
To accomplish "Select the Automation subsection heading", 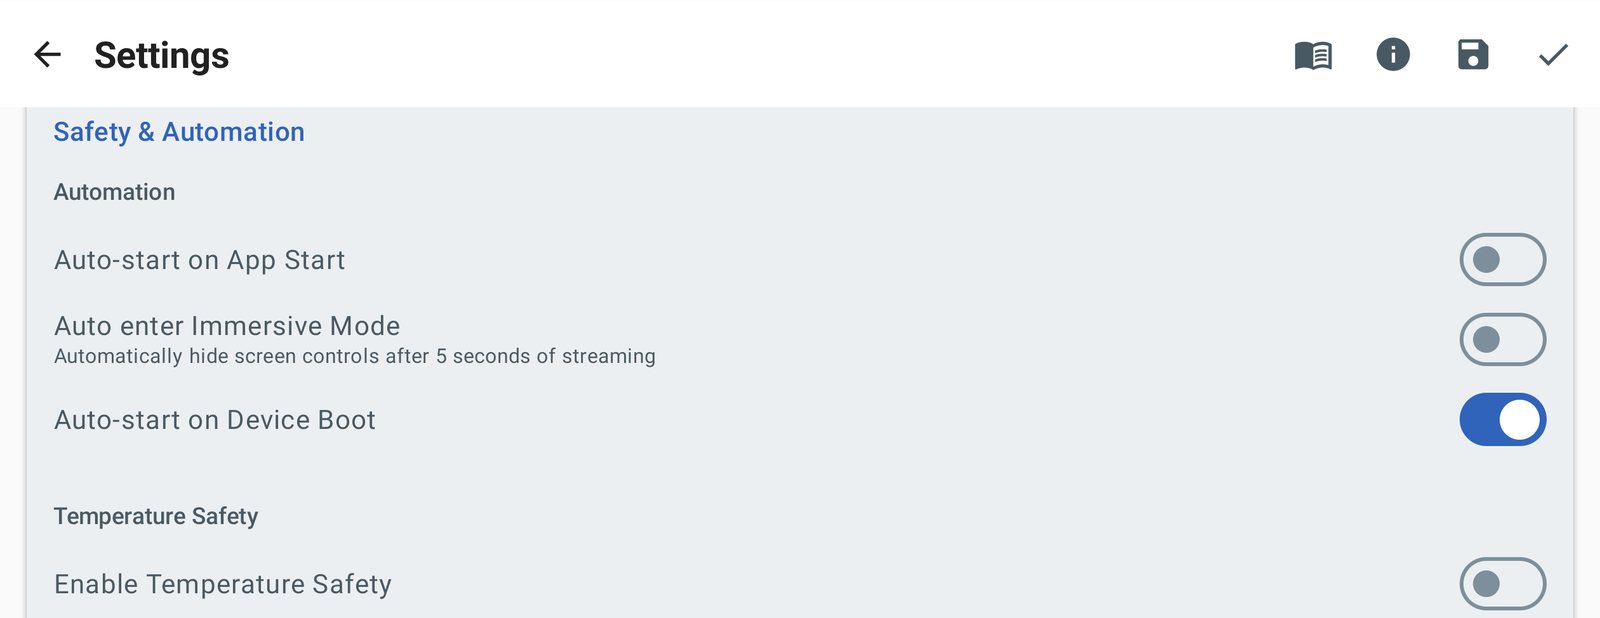I will 114,192.
